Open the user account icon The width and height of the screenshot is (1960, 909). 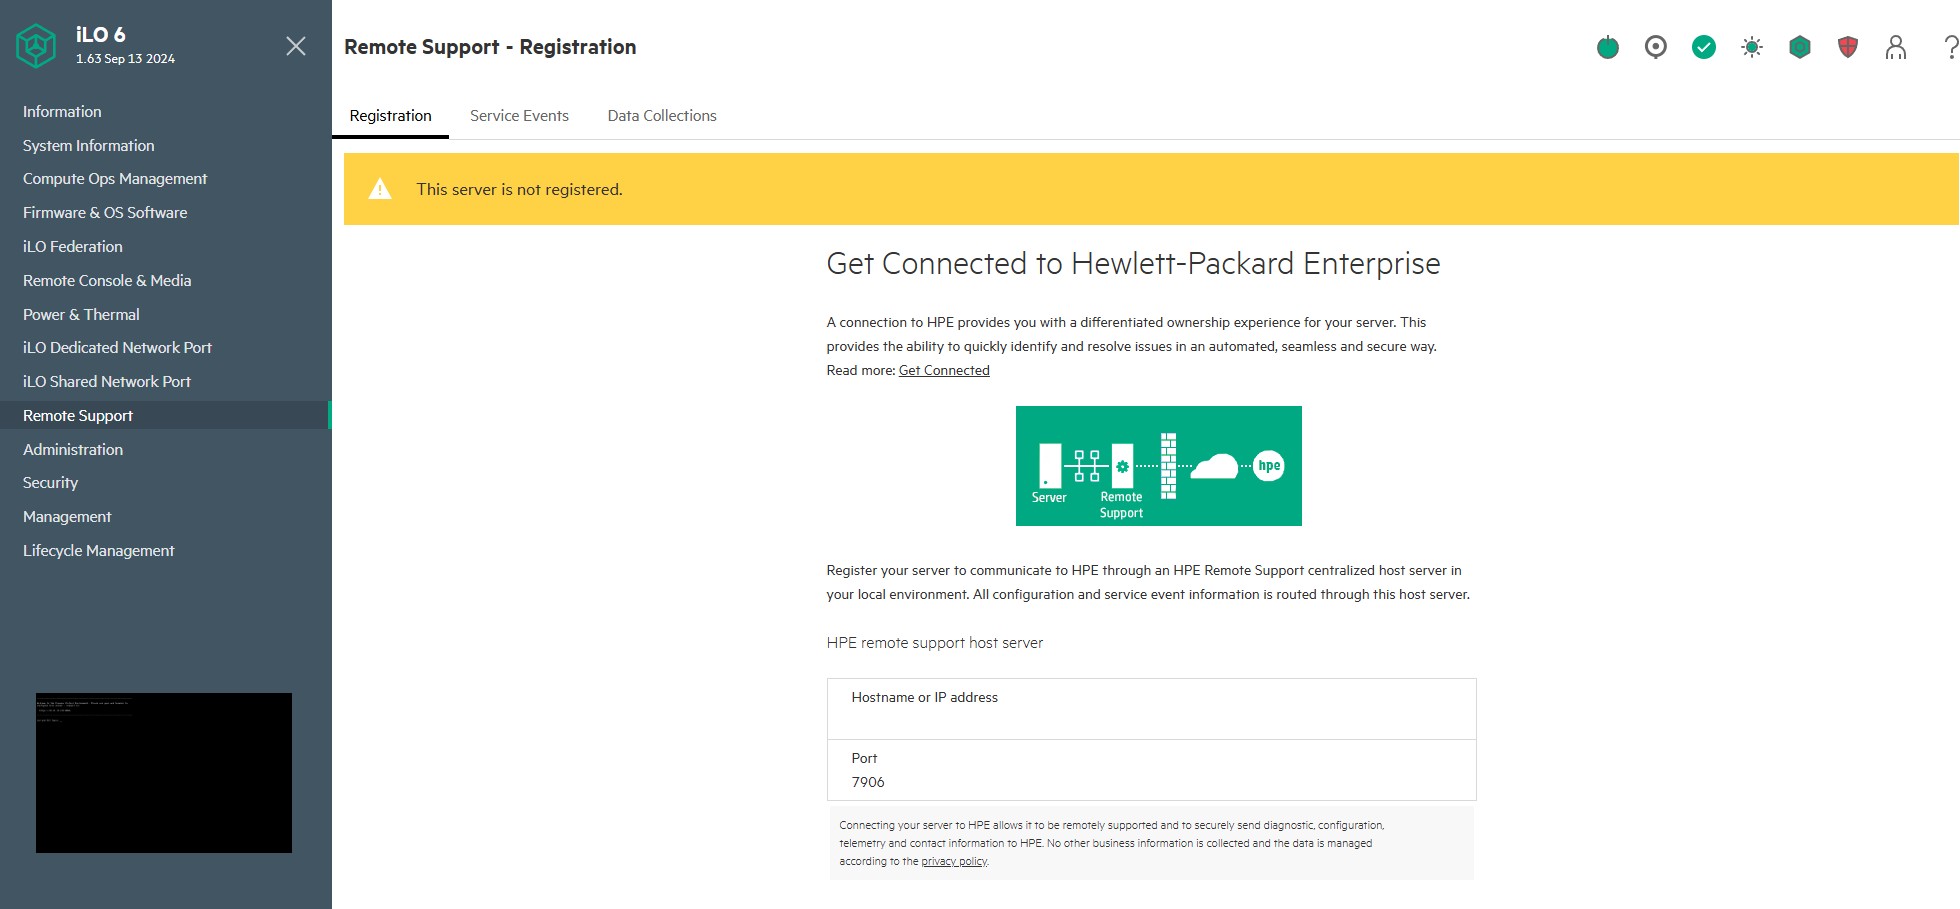coord(1896,47)
